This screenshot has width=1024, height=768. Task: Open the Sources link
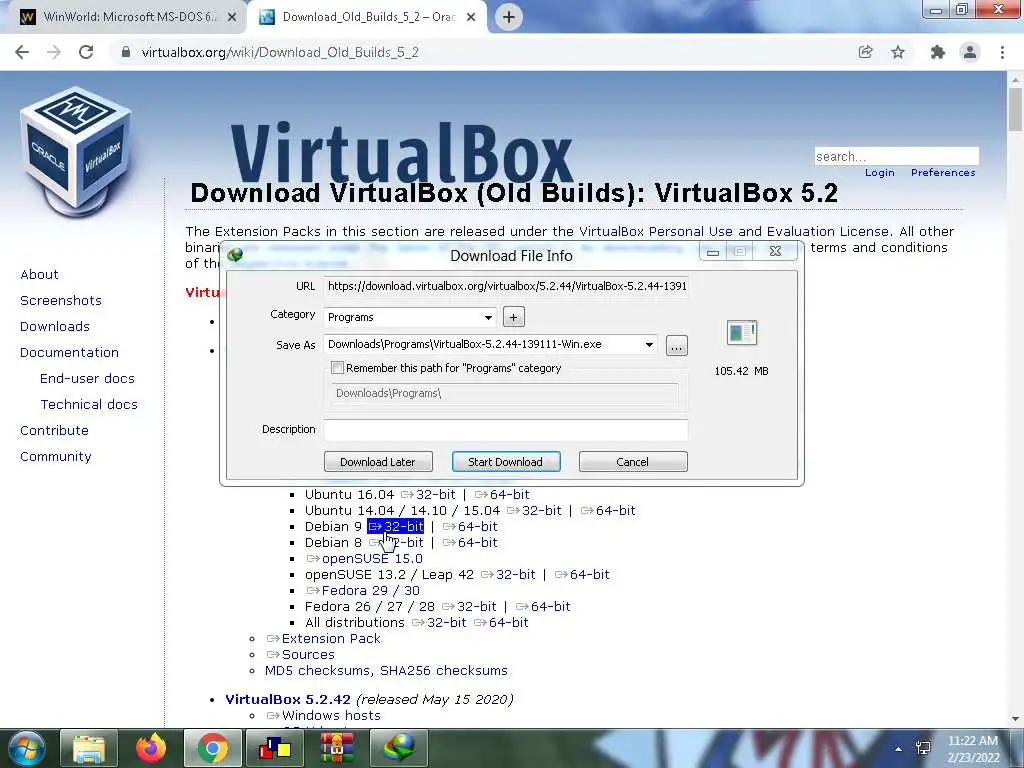point(300,655)
